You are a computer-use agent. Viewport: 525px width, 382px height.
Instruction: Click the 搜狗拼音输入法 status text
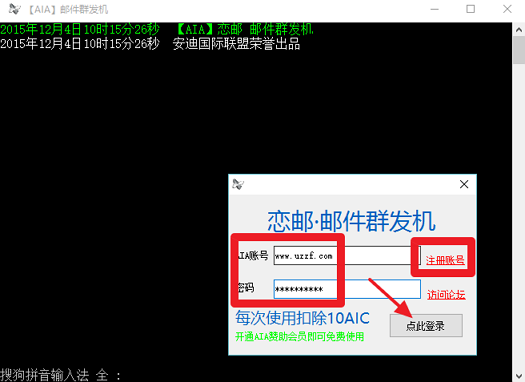point(44,375)
